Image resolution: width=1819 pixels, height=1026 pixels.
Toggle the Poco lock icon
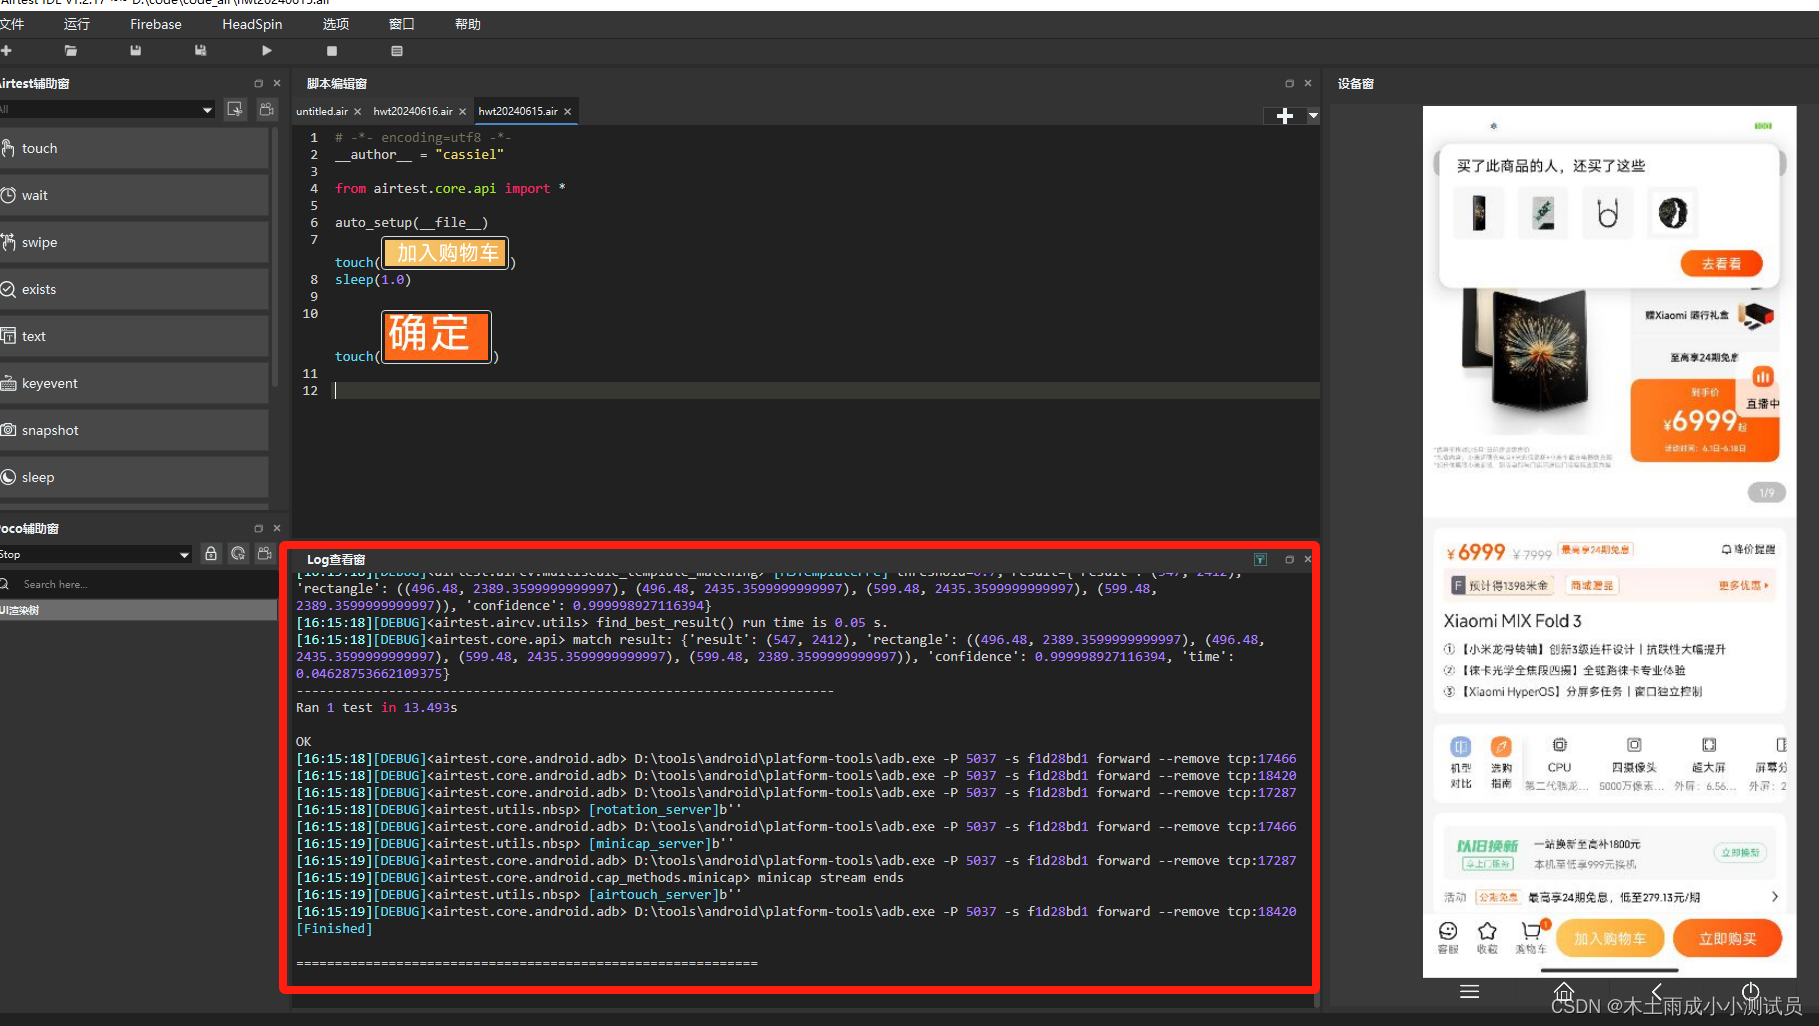click(x=211, y=553)
